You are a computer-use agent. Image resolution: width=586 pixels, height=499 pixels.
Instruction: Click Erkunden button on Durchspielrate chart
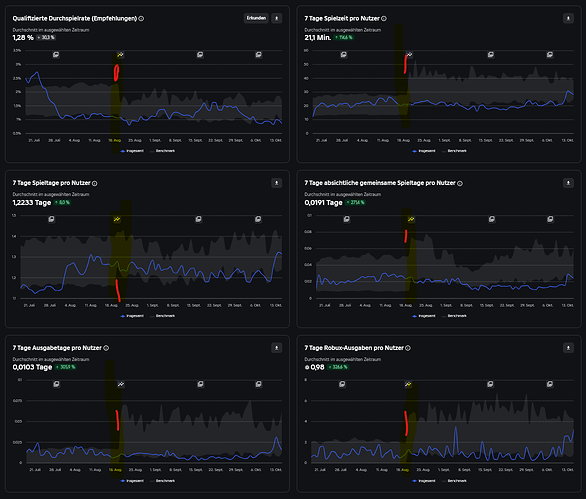click(x=256, y=18)
